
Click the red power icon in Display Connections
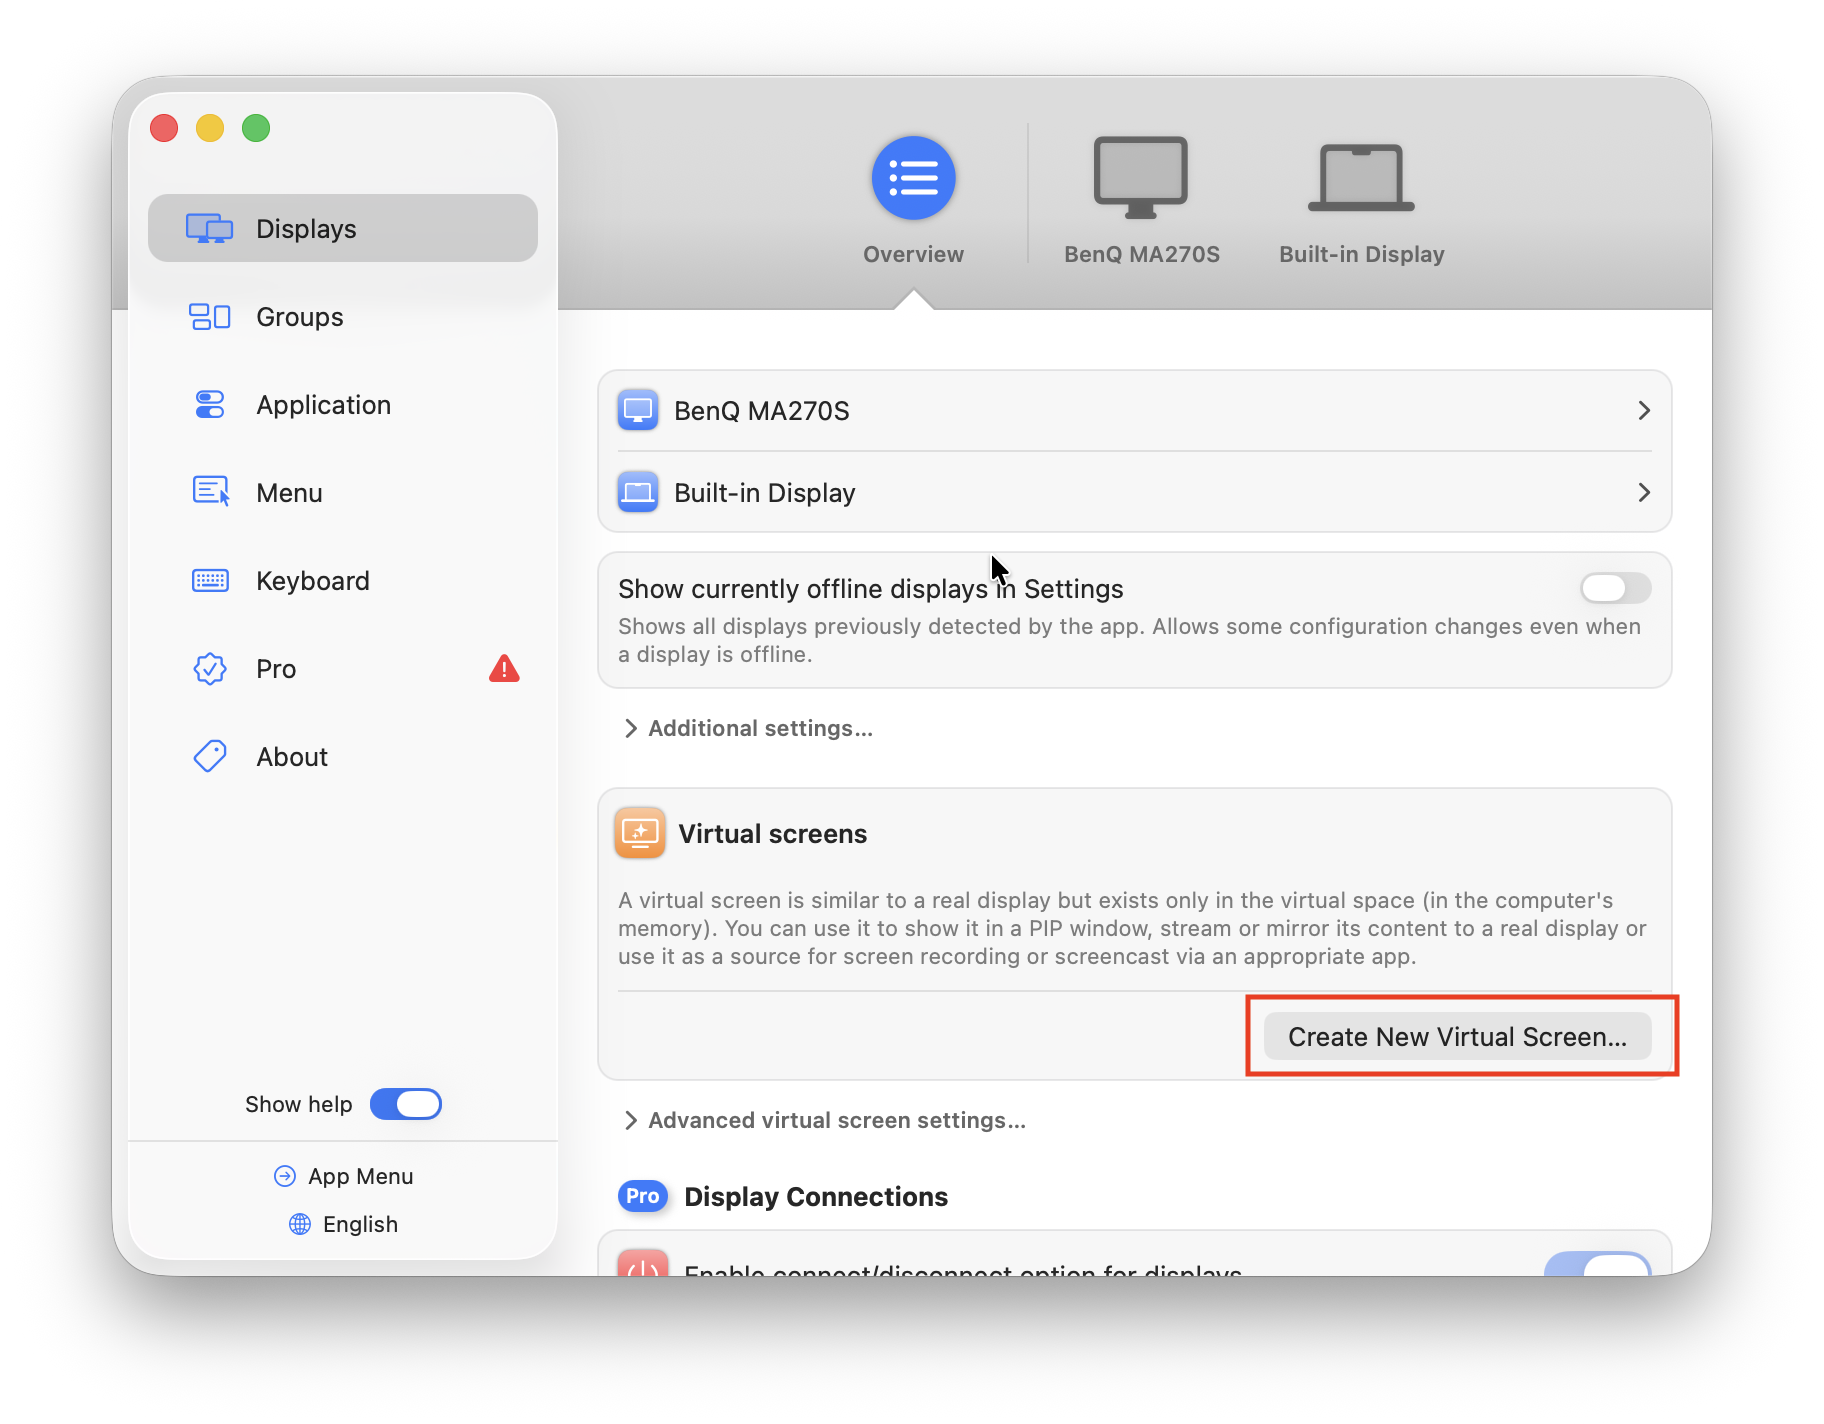coord(642,1263)
